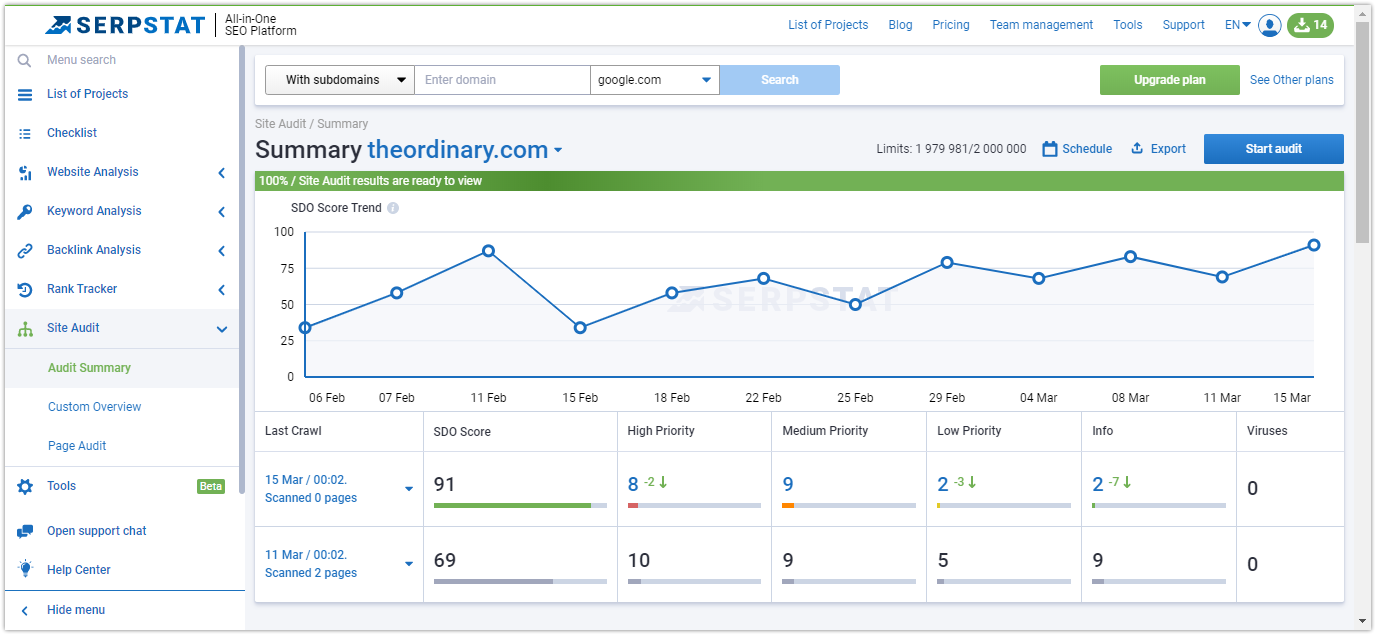Image resolution: width=1376 pixels, height=635 pixels.
Task: Click the Backlink Analysis chain icon
Action: point(25,250)
